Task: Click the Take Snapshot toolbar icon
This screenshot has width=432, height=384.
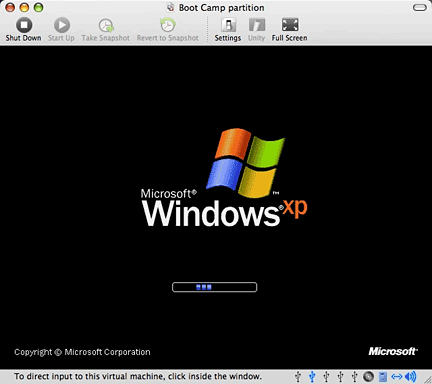Action: [106, 25]
